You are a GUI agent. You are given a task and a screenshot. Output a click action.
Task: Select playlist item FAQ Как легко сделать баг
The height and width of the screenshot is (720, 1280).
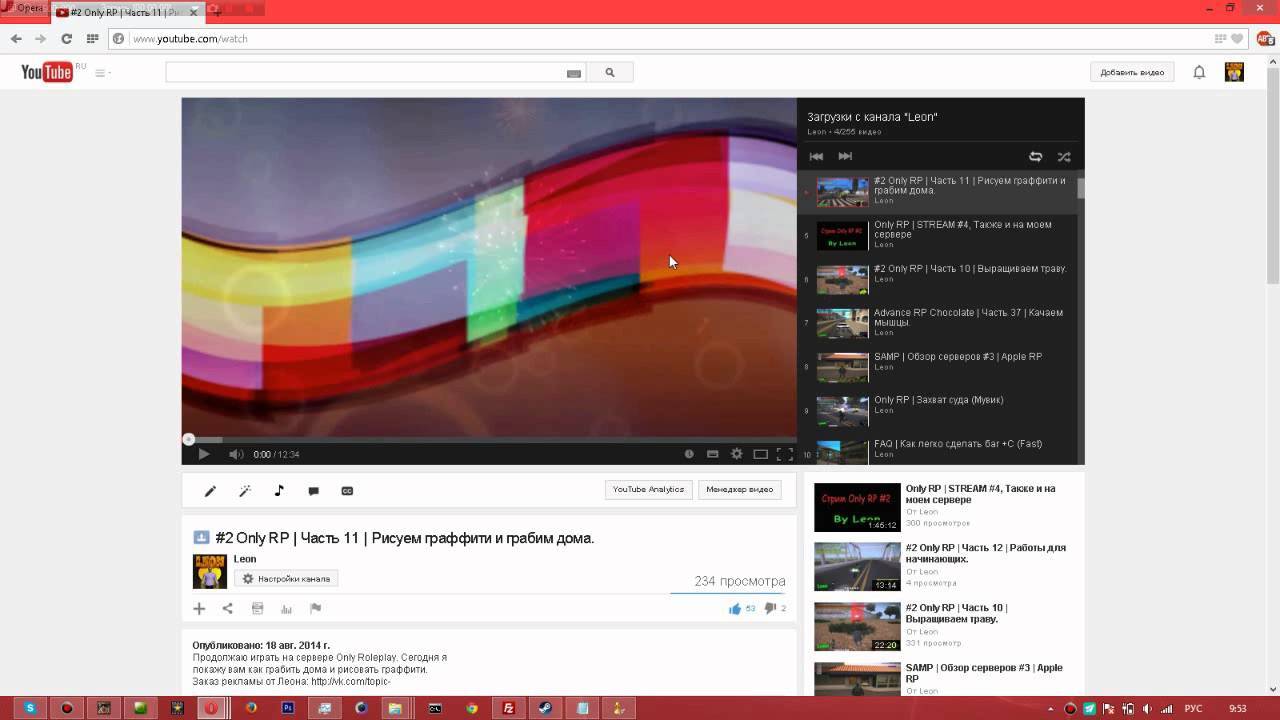tap(938, 451)
